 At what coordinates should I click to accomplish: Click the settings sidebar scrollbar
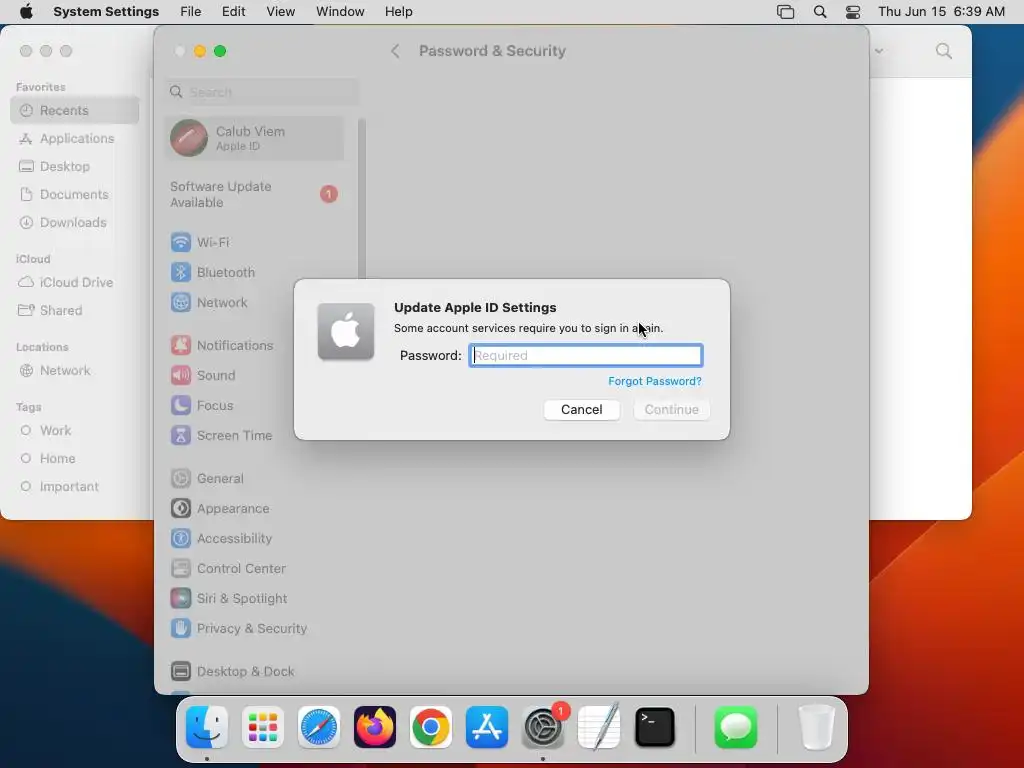pyautogui.click(x=362, y=199)
